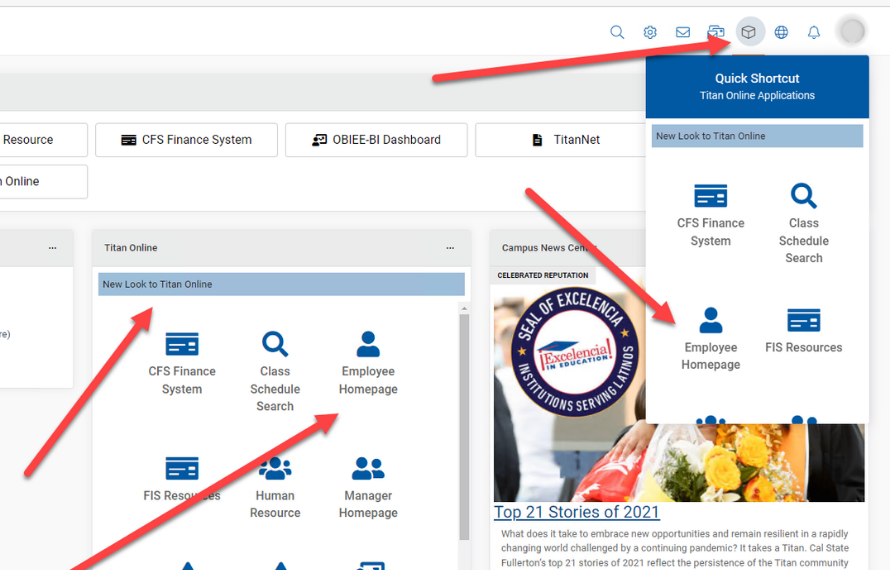Click the OBIEE-BI Dashboard button
The image size is (890, 570).
pos(376,140)
